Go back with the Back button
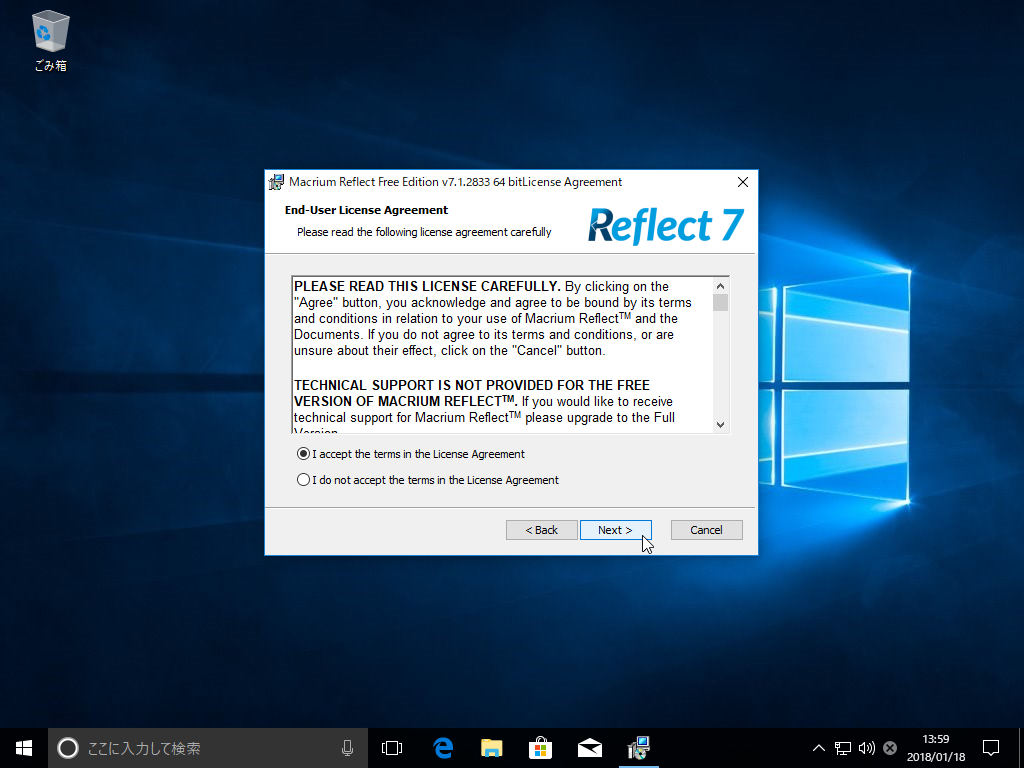Screen dimensions: 1024x768 [x=541, y=530]
